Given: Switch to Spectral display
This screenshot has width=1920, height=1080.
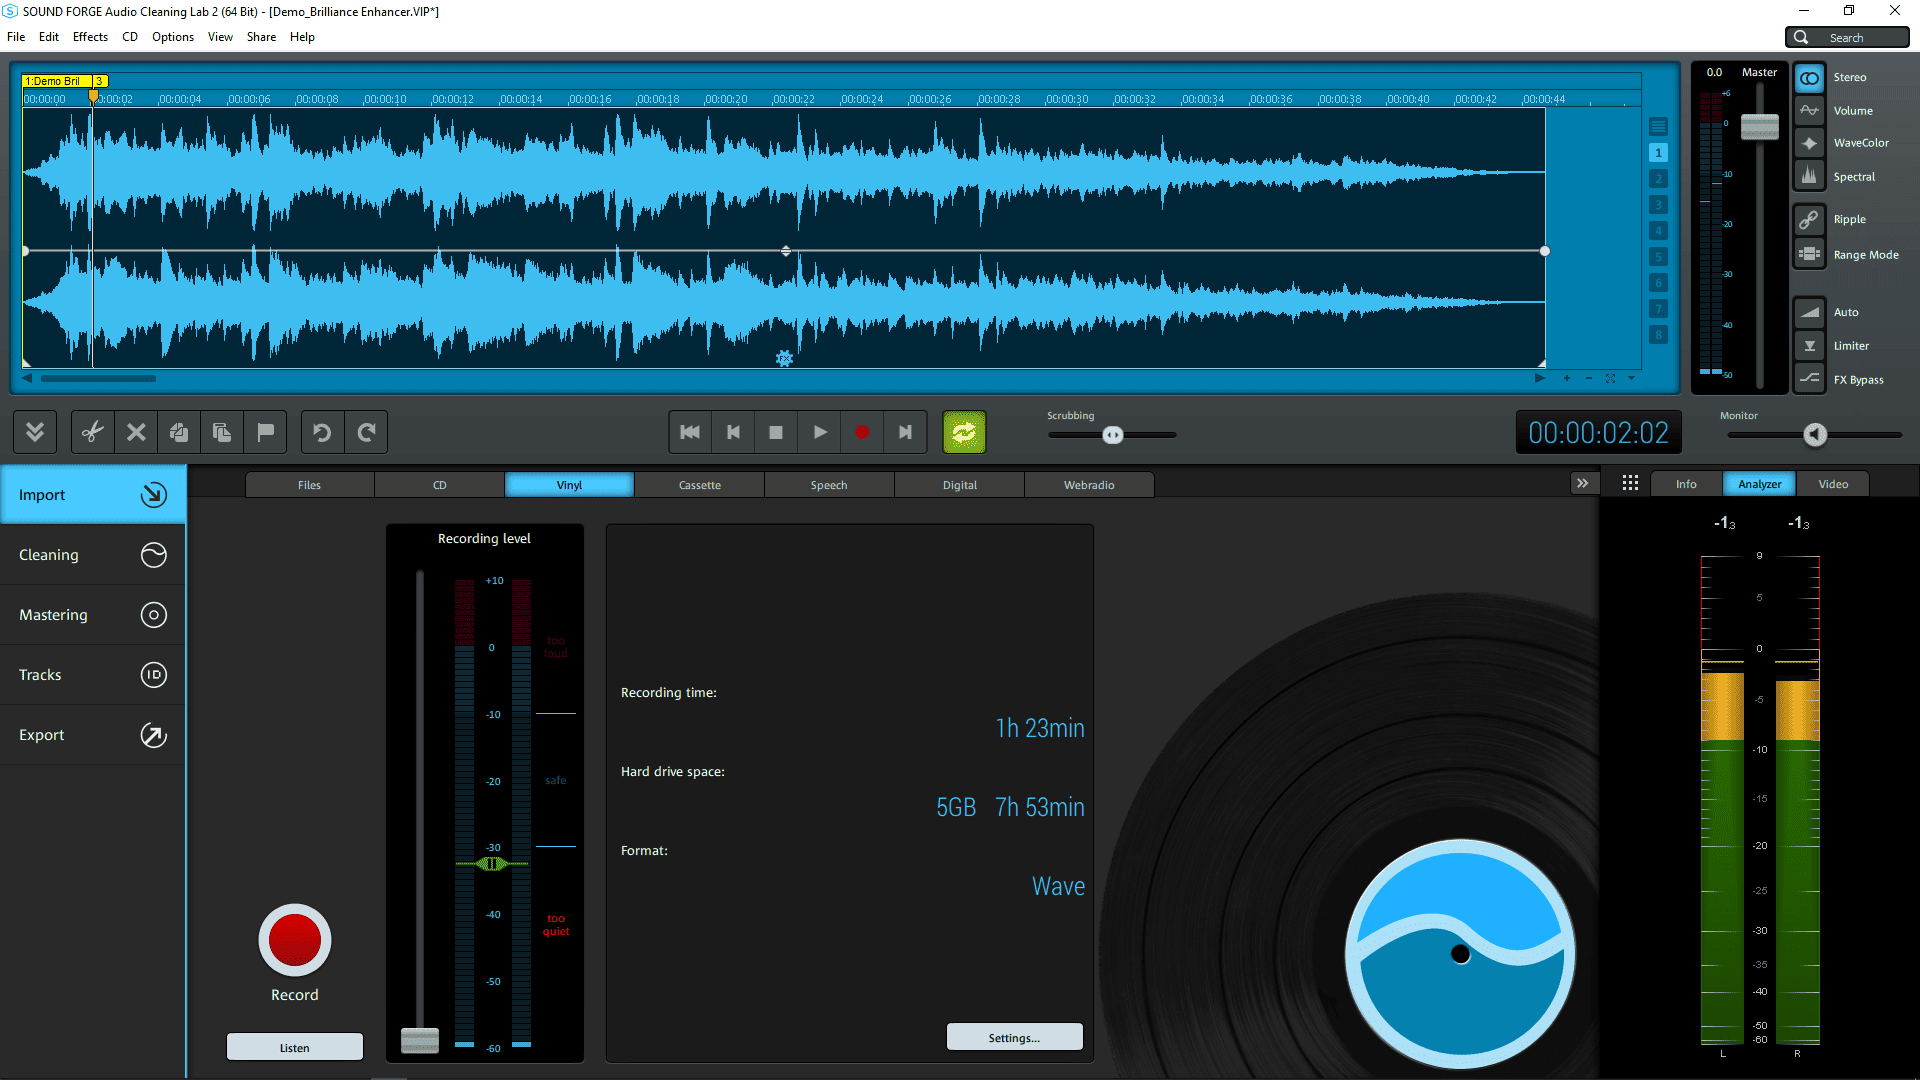Looking at the screenshot, I should coord(1809,176).
